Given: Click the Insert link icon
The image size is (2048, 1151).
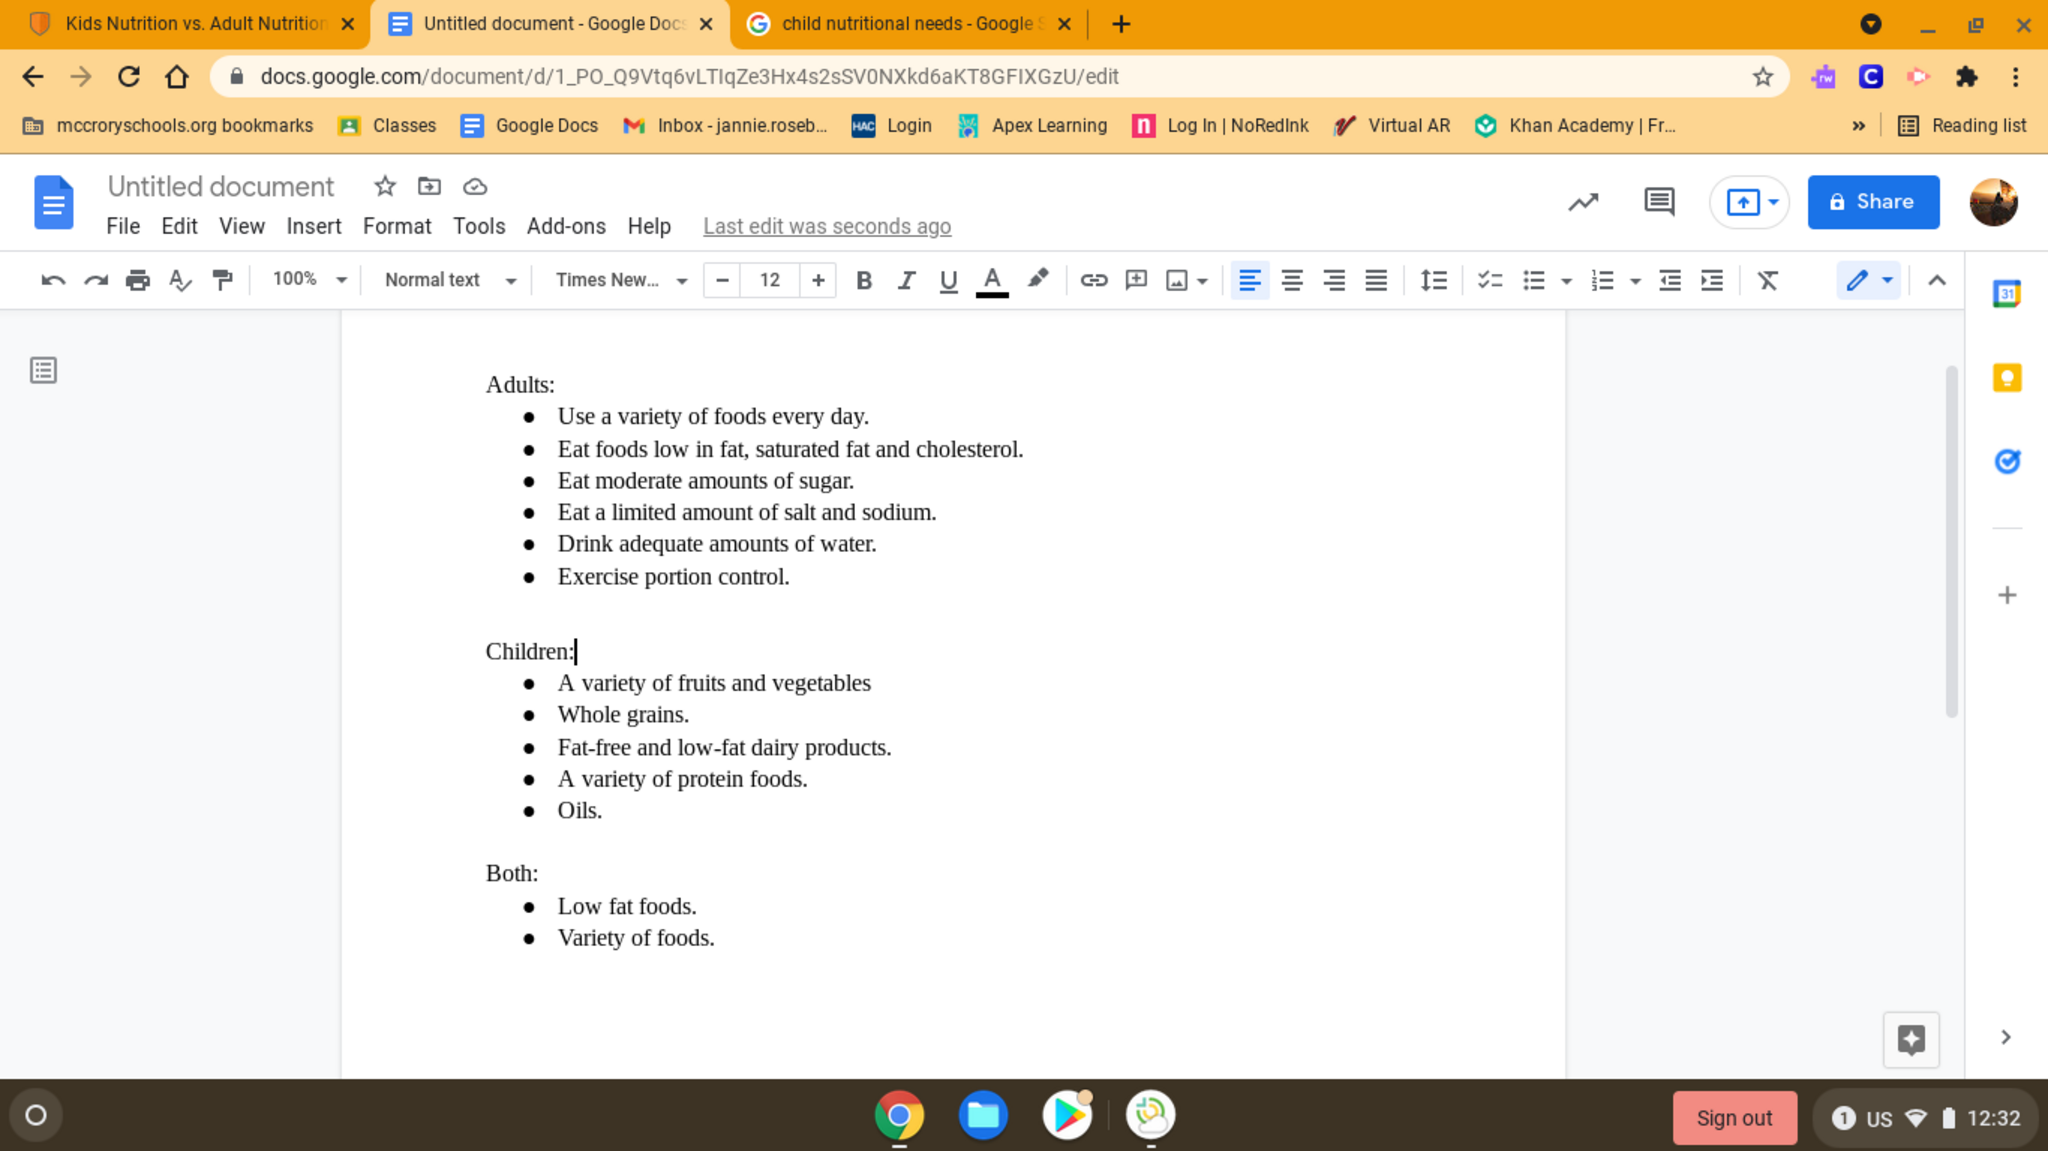Looking at the screenshot, I should (1093, 281).
